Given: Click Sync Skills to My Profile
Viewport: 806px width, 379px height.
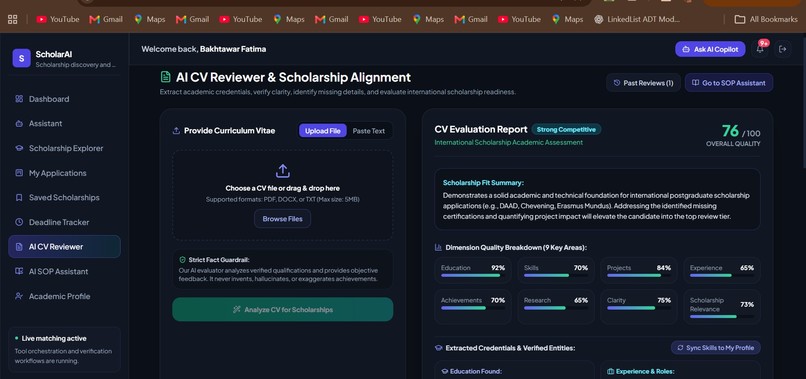Looking at the screenshot, I should 716,348.
